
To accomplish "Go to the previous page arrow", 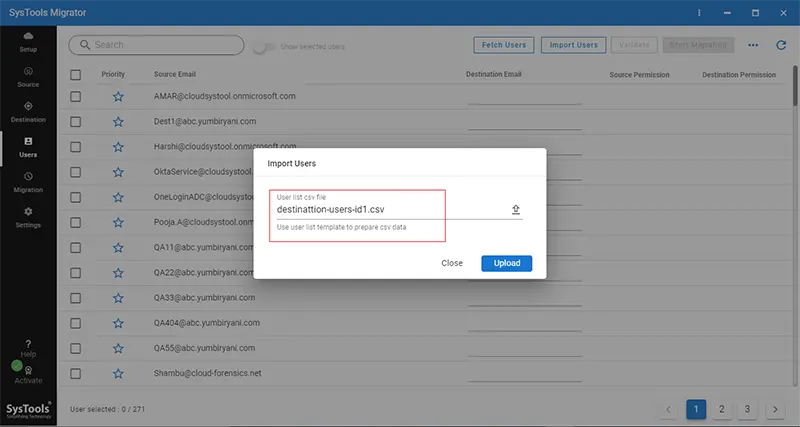I will [668, 409].
